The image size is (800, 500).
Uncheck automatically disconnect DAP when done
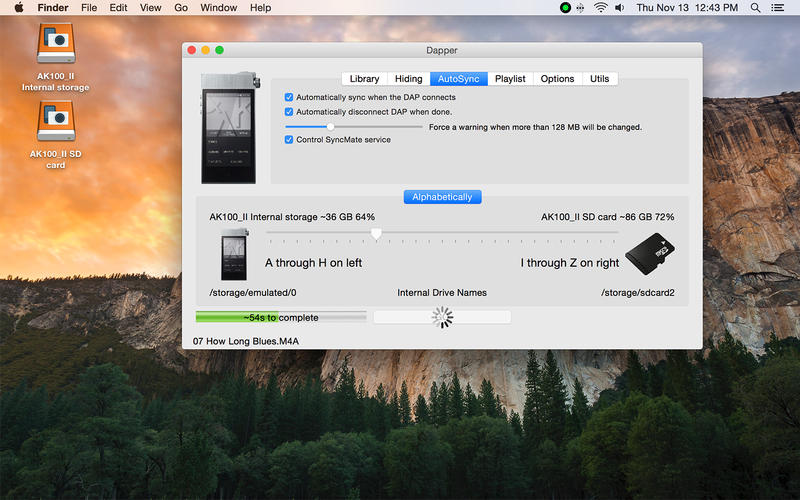[289, 112]
